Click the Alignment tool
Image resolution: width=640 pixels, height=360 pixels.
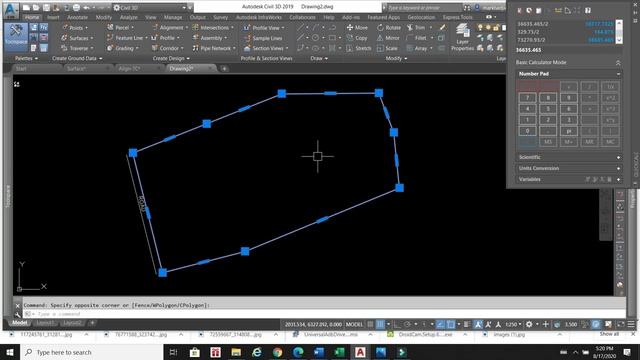pos(170,27)
